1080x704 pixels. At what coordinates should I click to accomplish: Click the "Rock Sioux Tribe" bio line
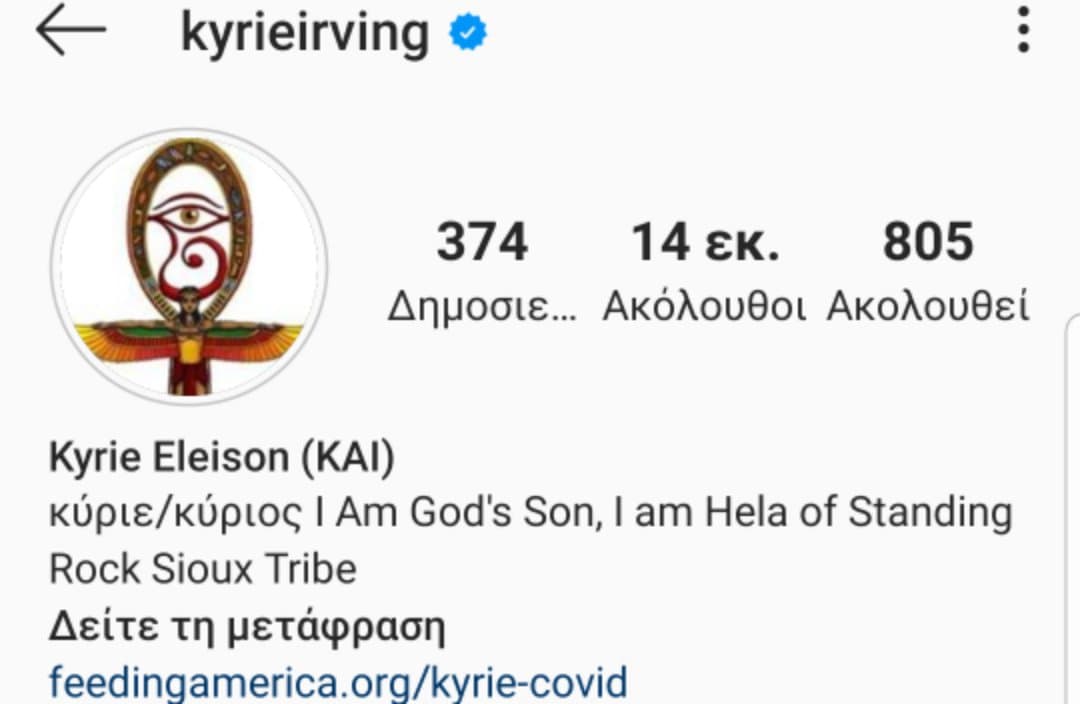click(203, 569)
